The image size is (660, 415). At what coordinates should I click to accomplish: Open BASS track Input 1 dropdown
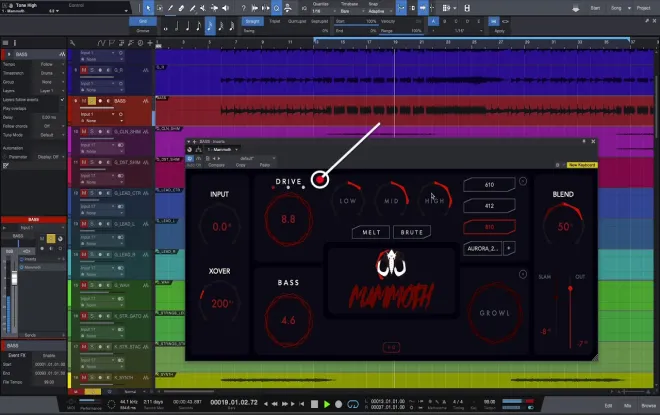tap(98, 114)
